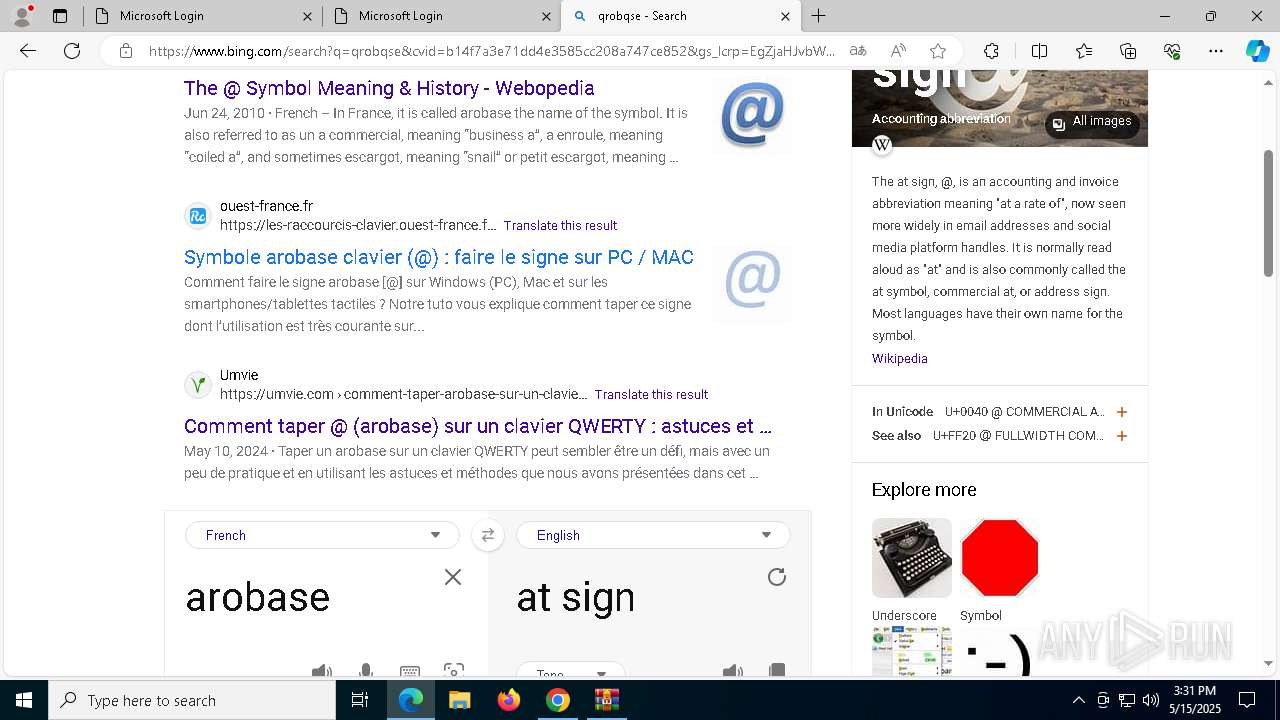Open The @ Symbol Meaning & History link
Image resolution: width=1280 pixels, height=720 pixels.
tap(389, 88)
